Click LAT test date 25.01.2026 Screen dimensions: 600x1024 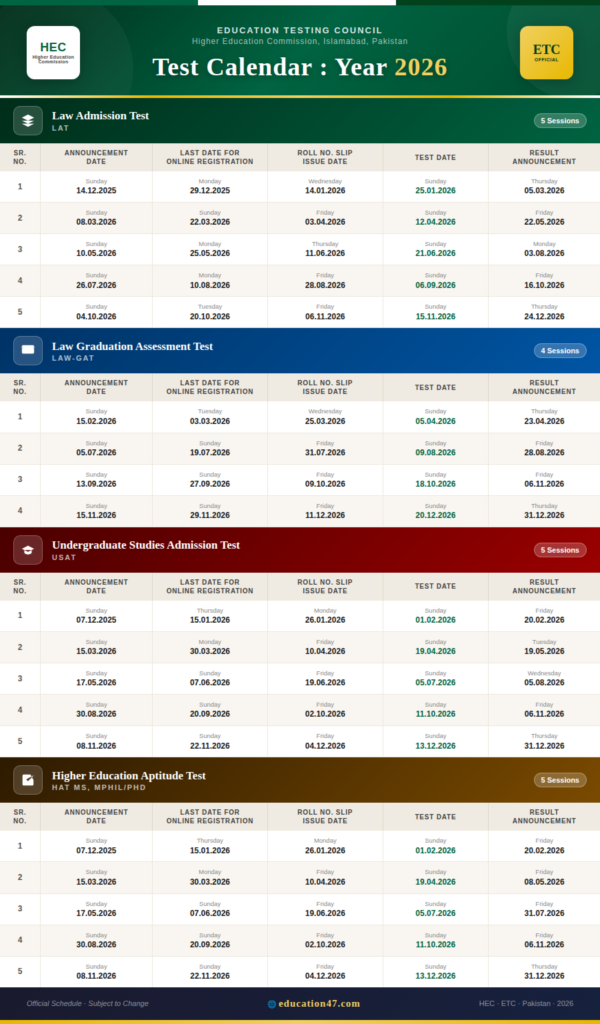coord(435,191)
